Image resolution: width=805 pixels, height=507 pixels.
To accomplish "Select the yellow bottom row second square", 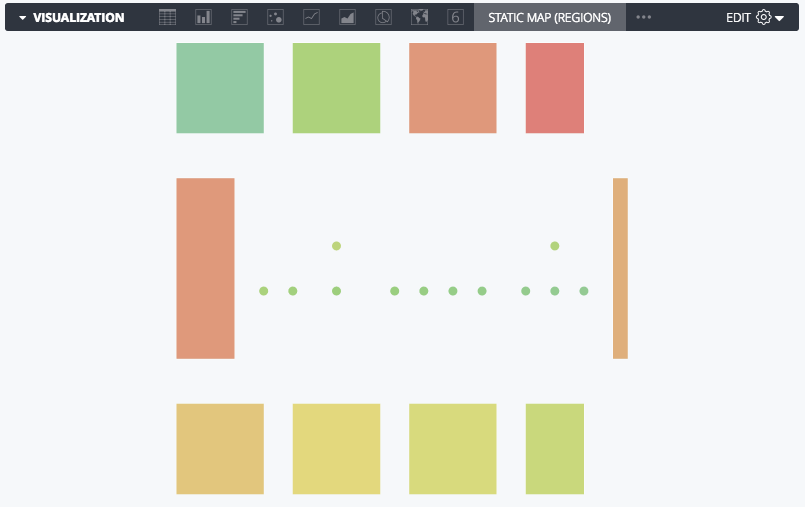I will pos(336,449).
